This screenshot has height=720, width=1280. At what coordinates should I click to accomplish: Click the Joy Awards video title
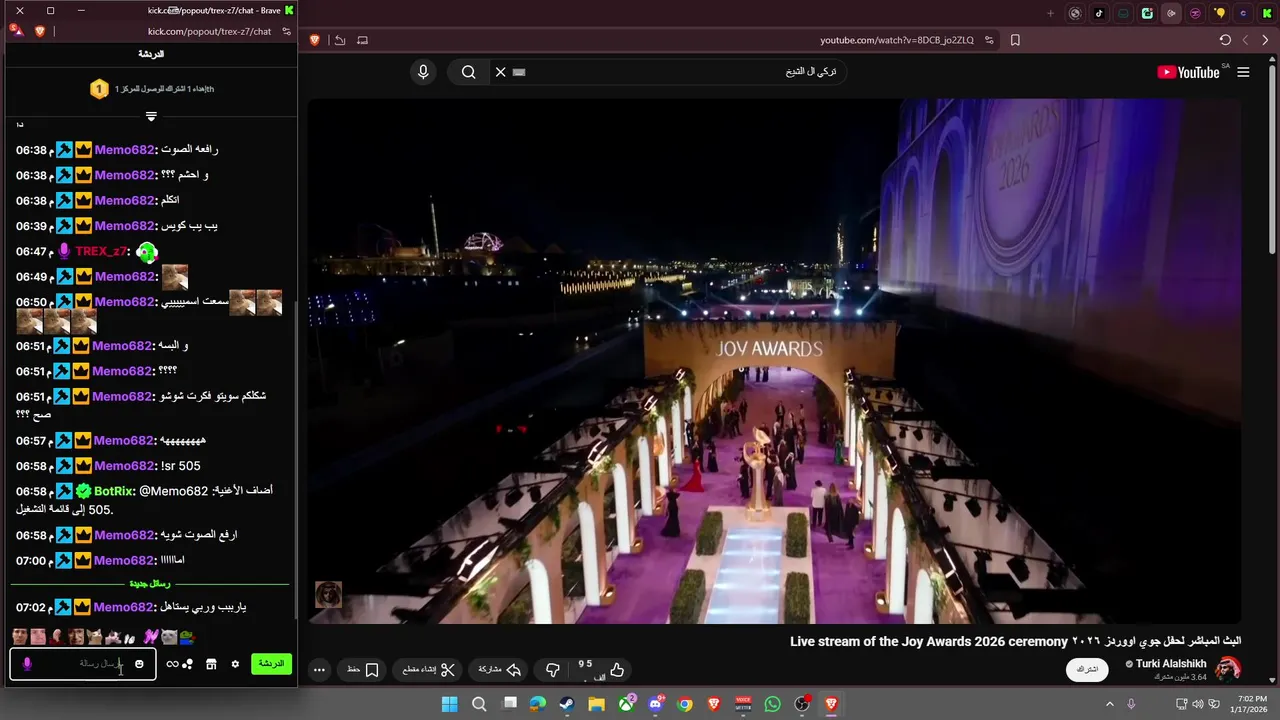pyautogui.click(x=1015, y=641)
